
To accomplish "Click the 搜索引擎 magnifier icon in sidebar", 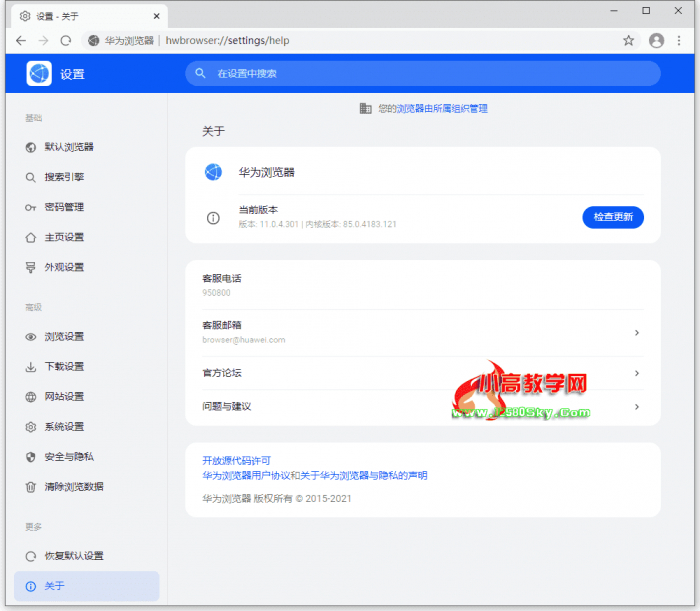I will pos(30,178).
